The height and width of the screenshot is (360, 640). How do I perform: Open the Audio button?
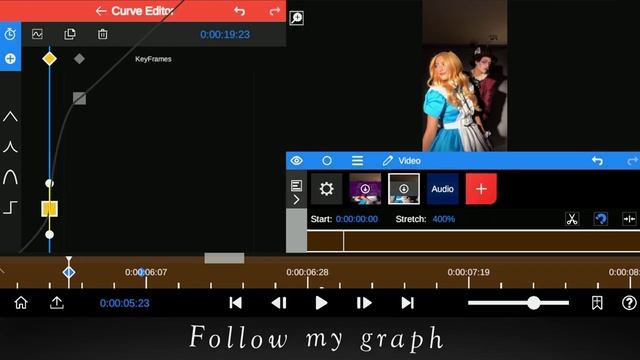(442, 189)
